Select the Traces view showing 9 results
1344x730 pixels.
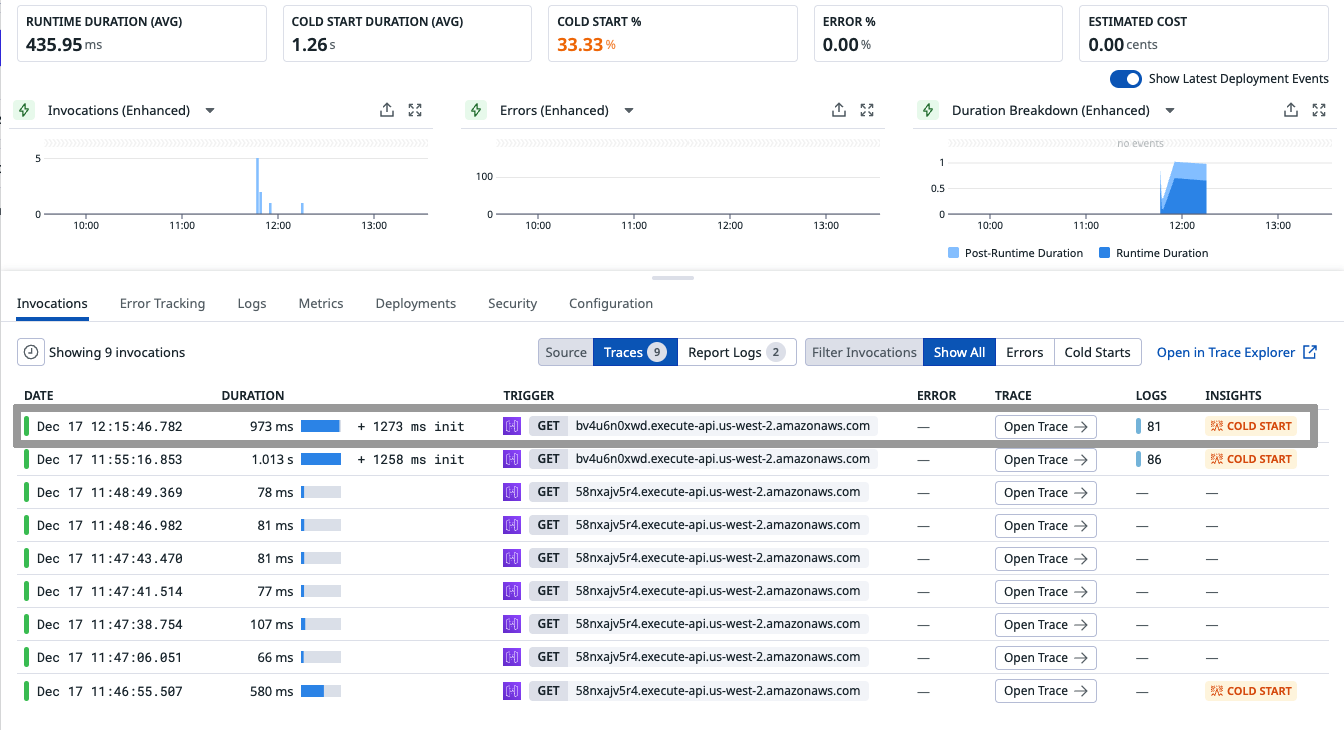pyautogui.click(x=634, y=352)
